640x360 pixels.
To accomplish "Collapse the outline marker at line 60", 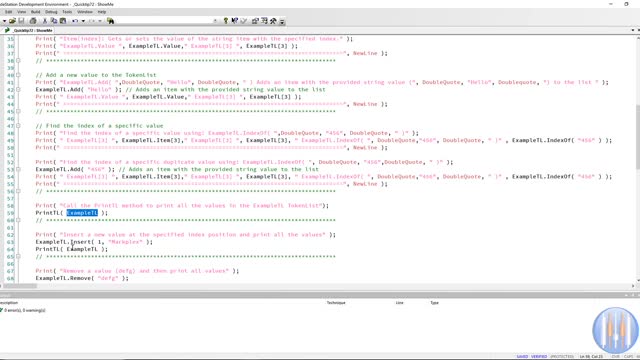I will 18,220.
